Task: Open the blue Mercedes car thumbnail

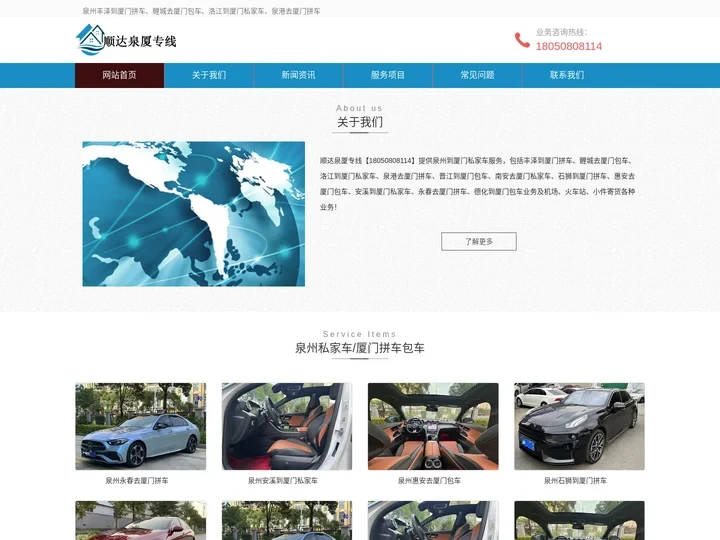Action: tap(141, 426)
